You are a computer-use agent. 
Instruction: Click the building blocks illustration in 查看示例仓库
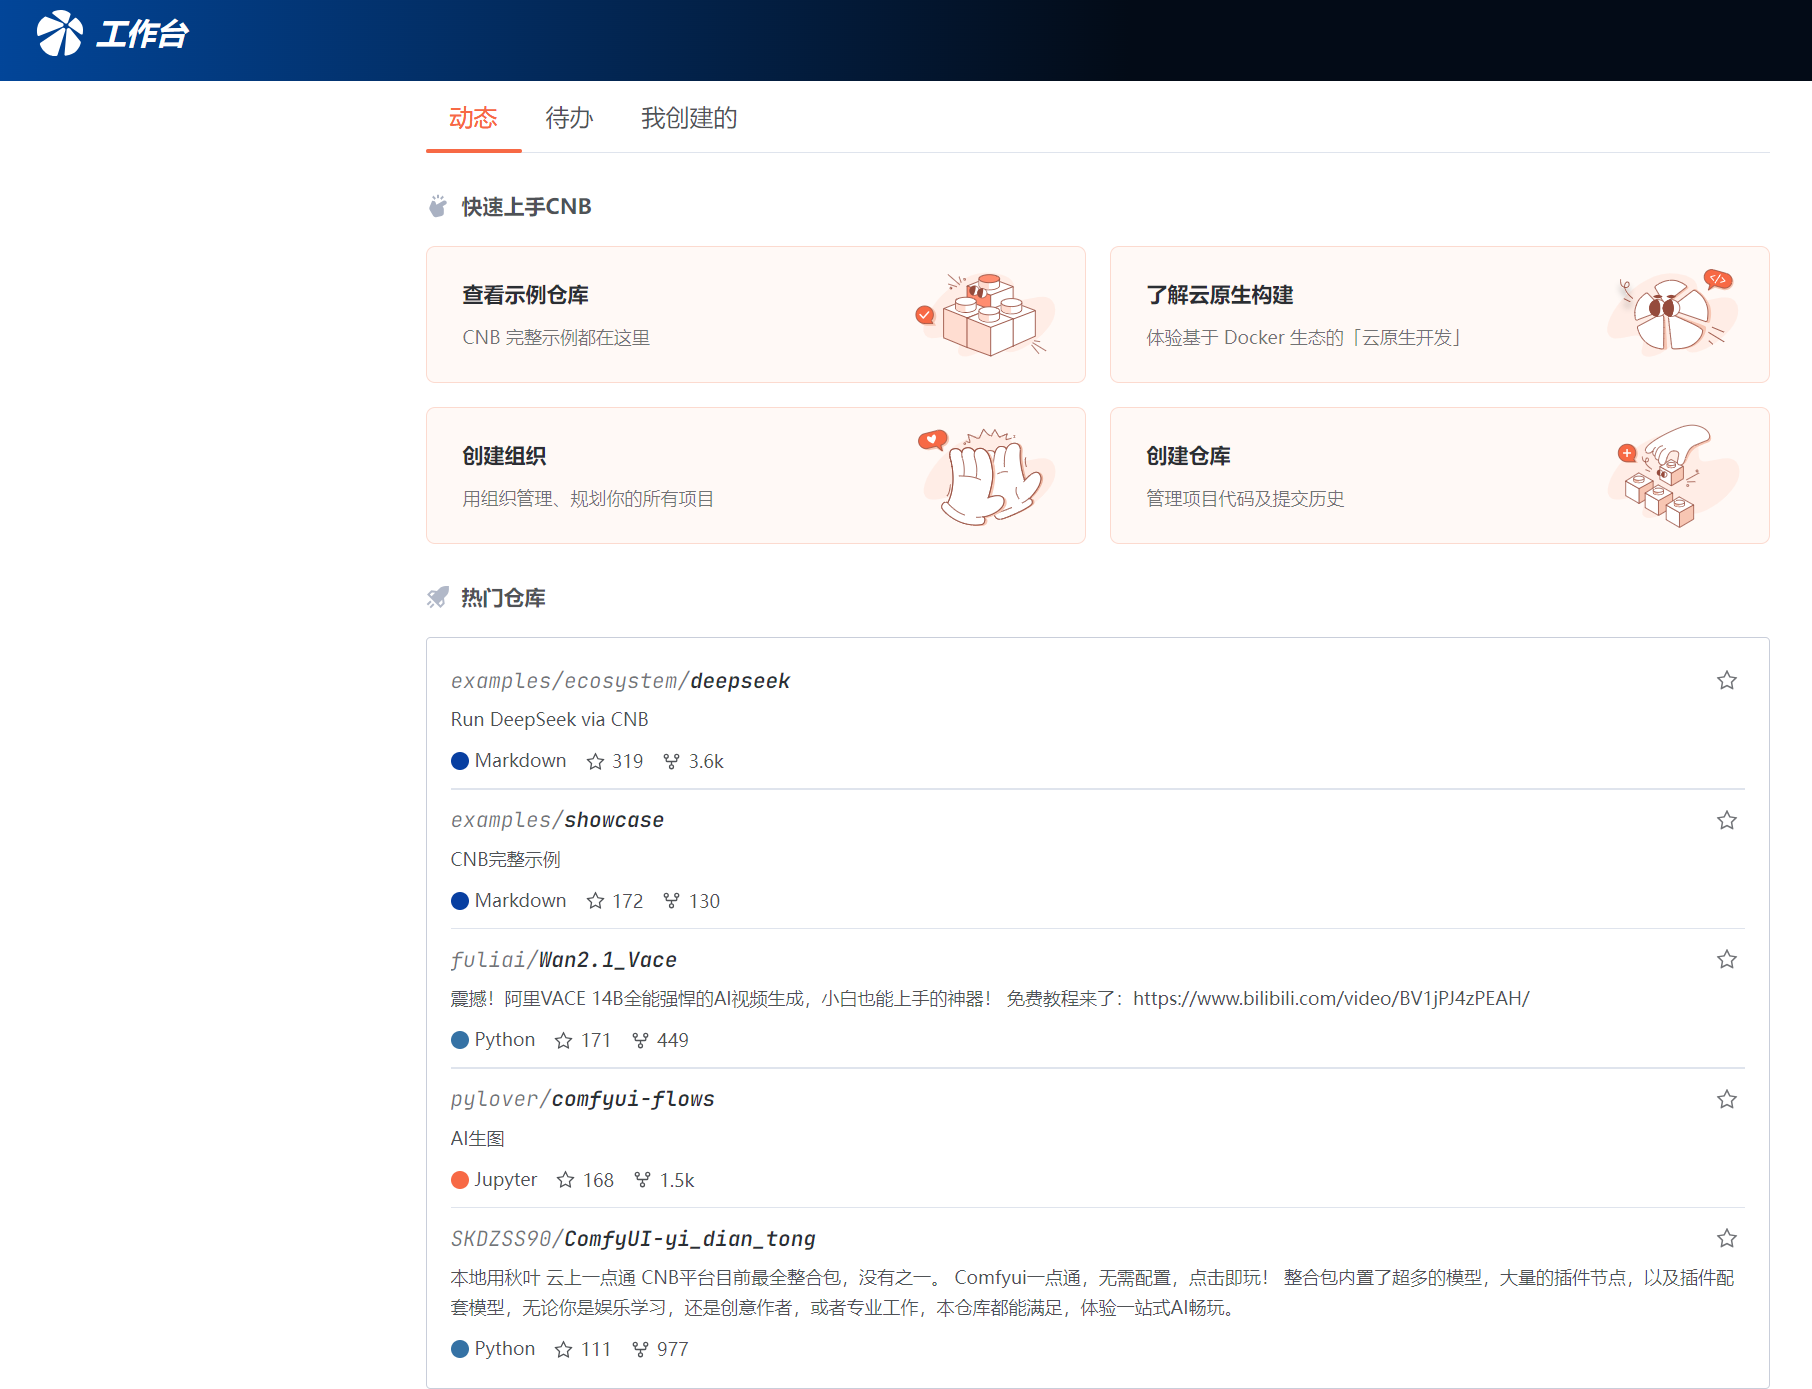986,314
